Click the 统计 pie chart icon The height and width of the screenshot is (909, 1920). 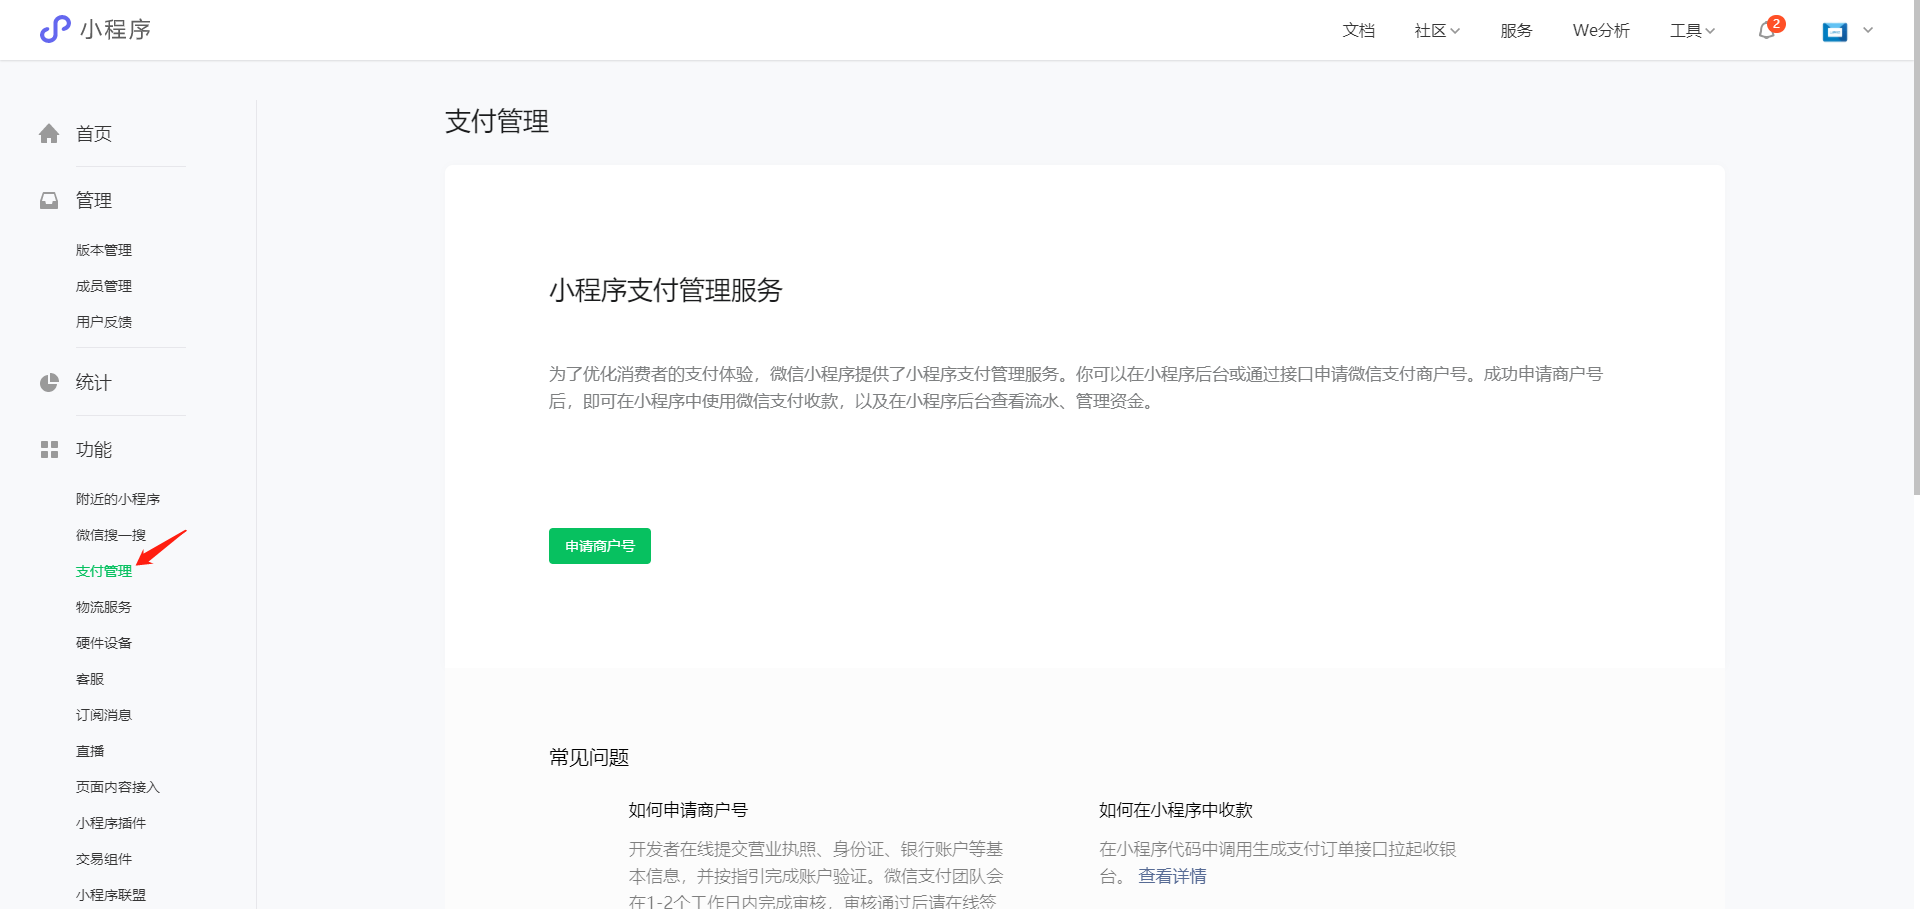point(49,383)
